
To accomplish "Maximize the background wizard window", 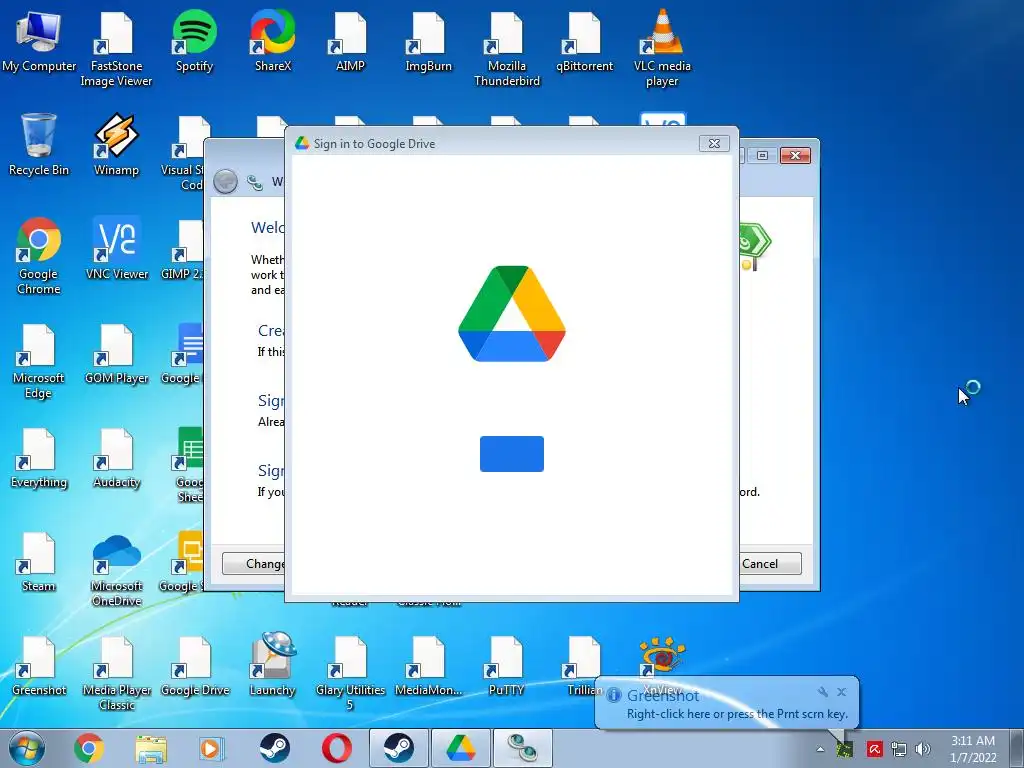I will pyautogui.click(x=762, y=155).
